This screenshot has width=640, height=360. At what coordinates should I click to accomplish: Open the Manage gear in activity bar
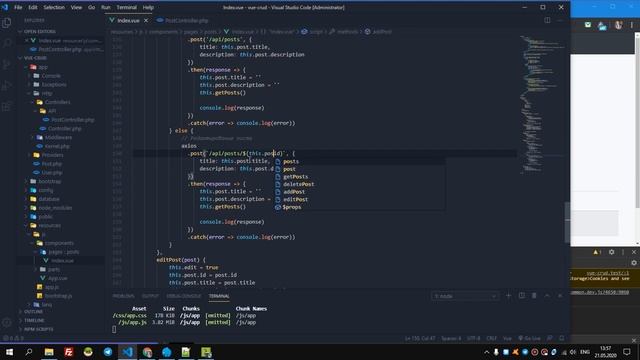click(x=7, y=322)
